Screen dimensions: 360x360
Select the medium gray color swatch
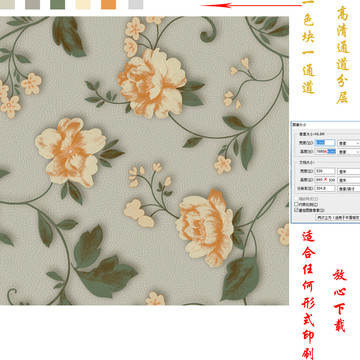tap(33, 4)
